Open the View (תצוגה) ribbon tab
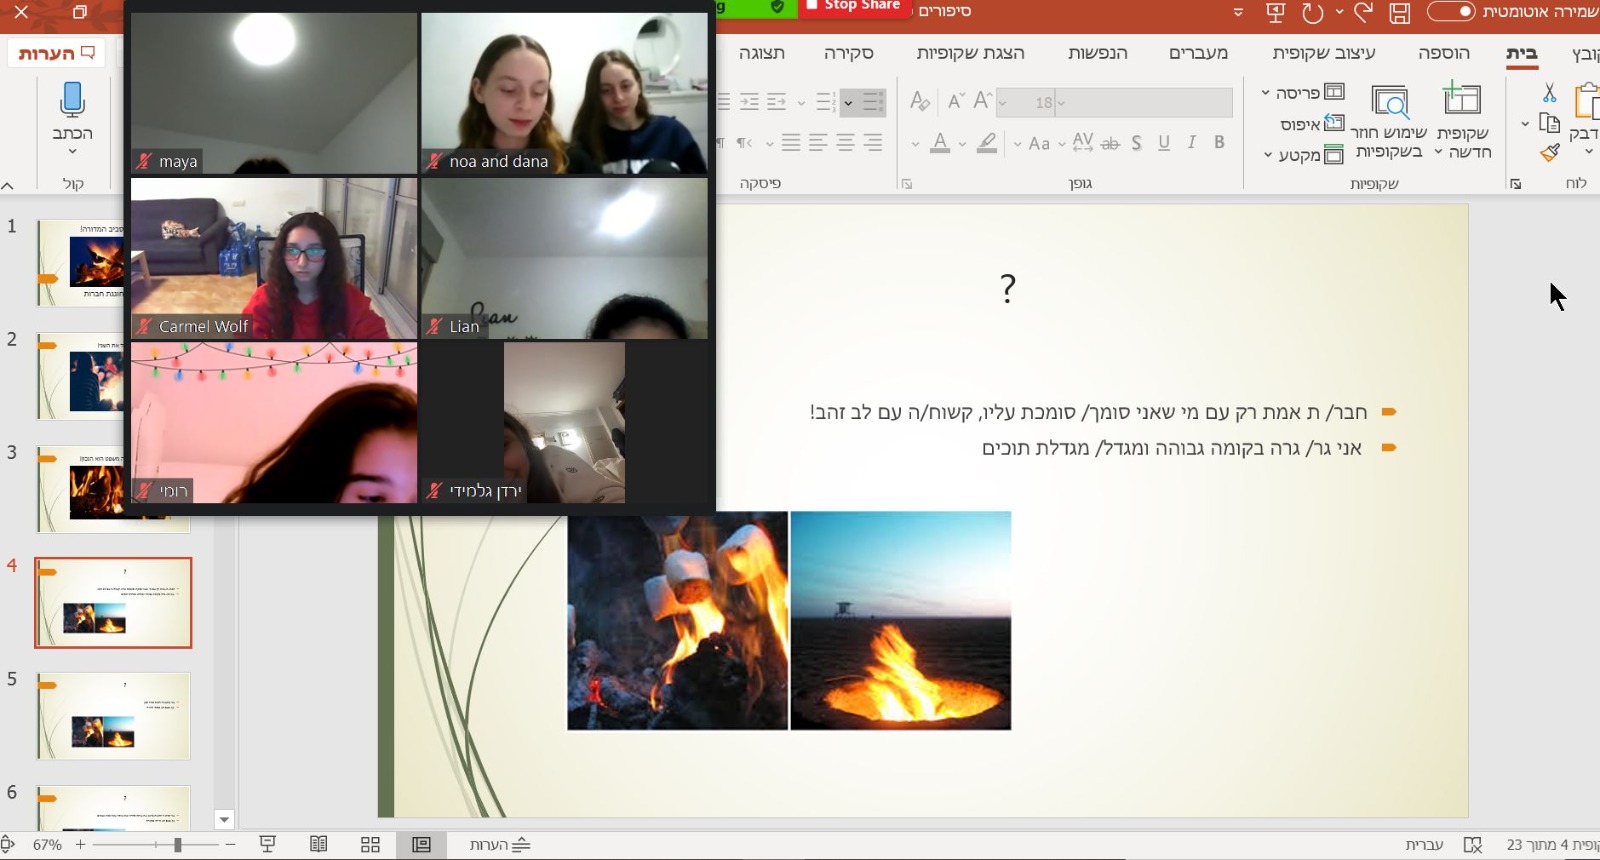Viewport: 1600px width, 860px height. (762, 53)
